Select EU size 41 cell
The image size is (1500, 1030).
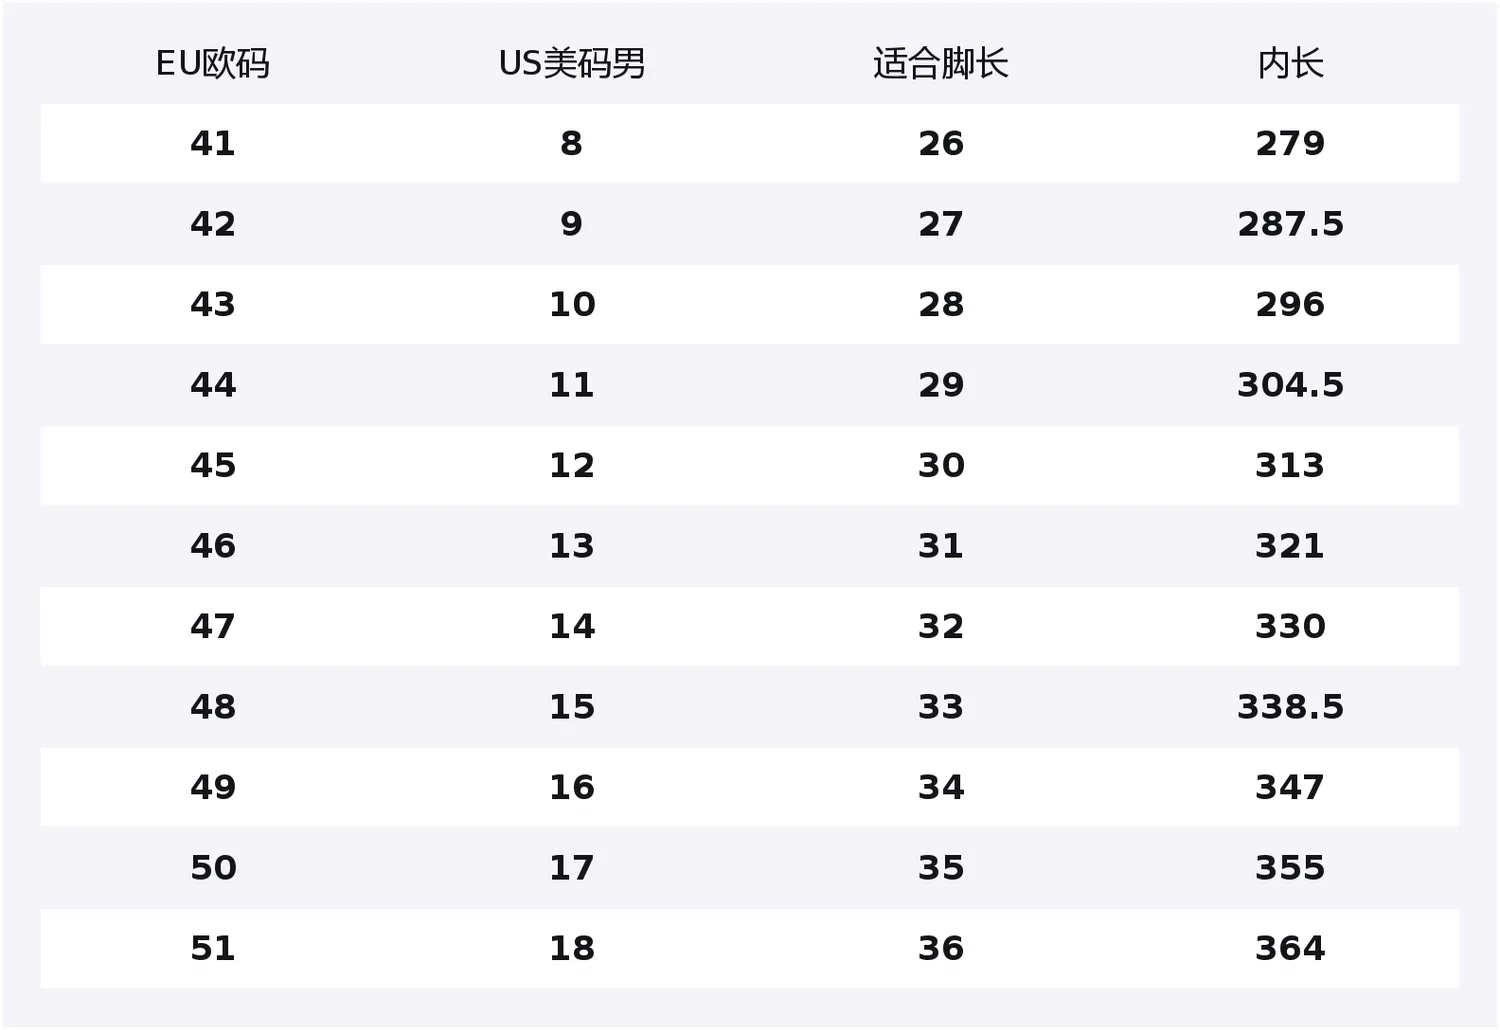pyautogui.click(x=213, y=144)
